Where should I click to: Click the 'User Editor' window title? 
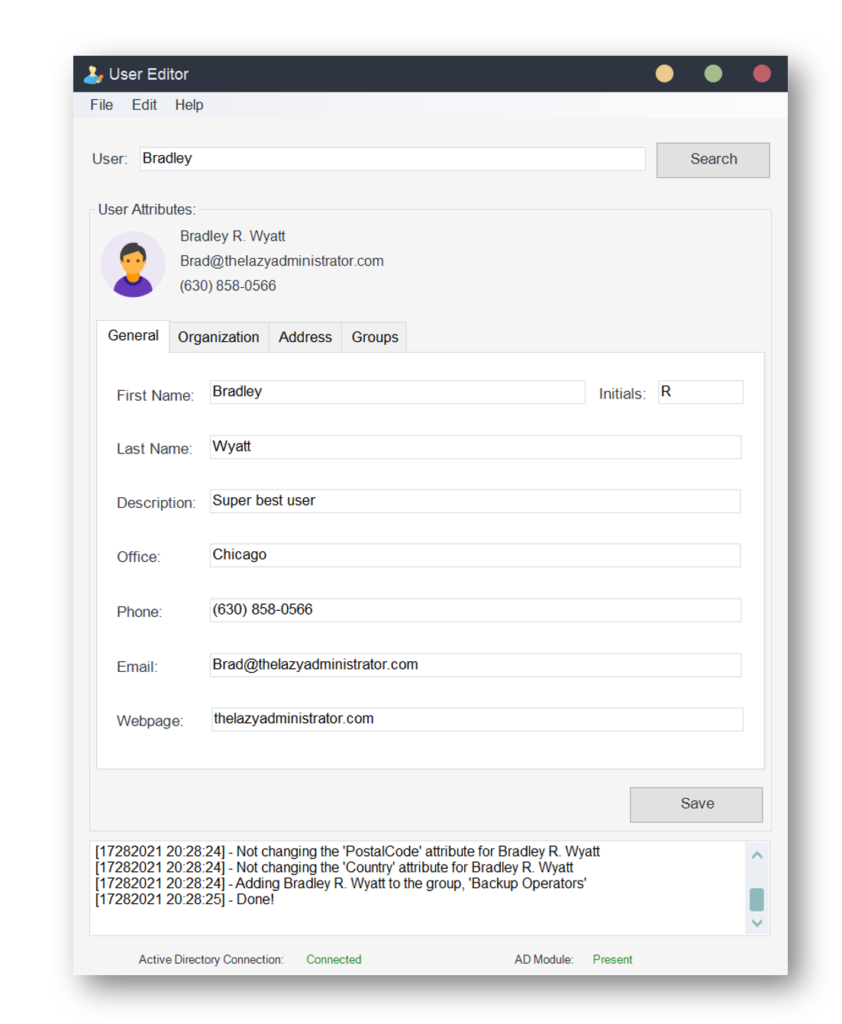(x=149, y=74)
